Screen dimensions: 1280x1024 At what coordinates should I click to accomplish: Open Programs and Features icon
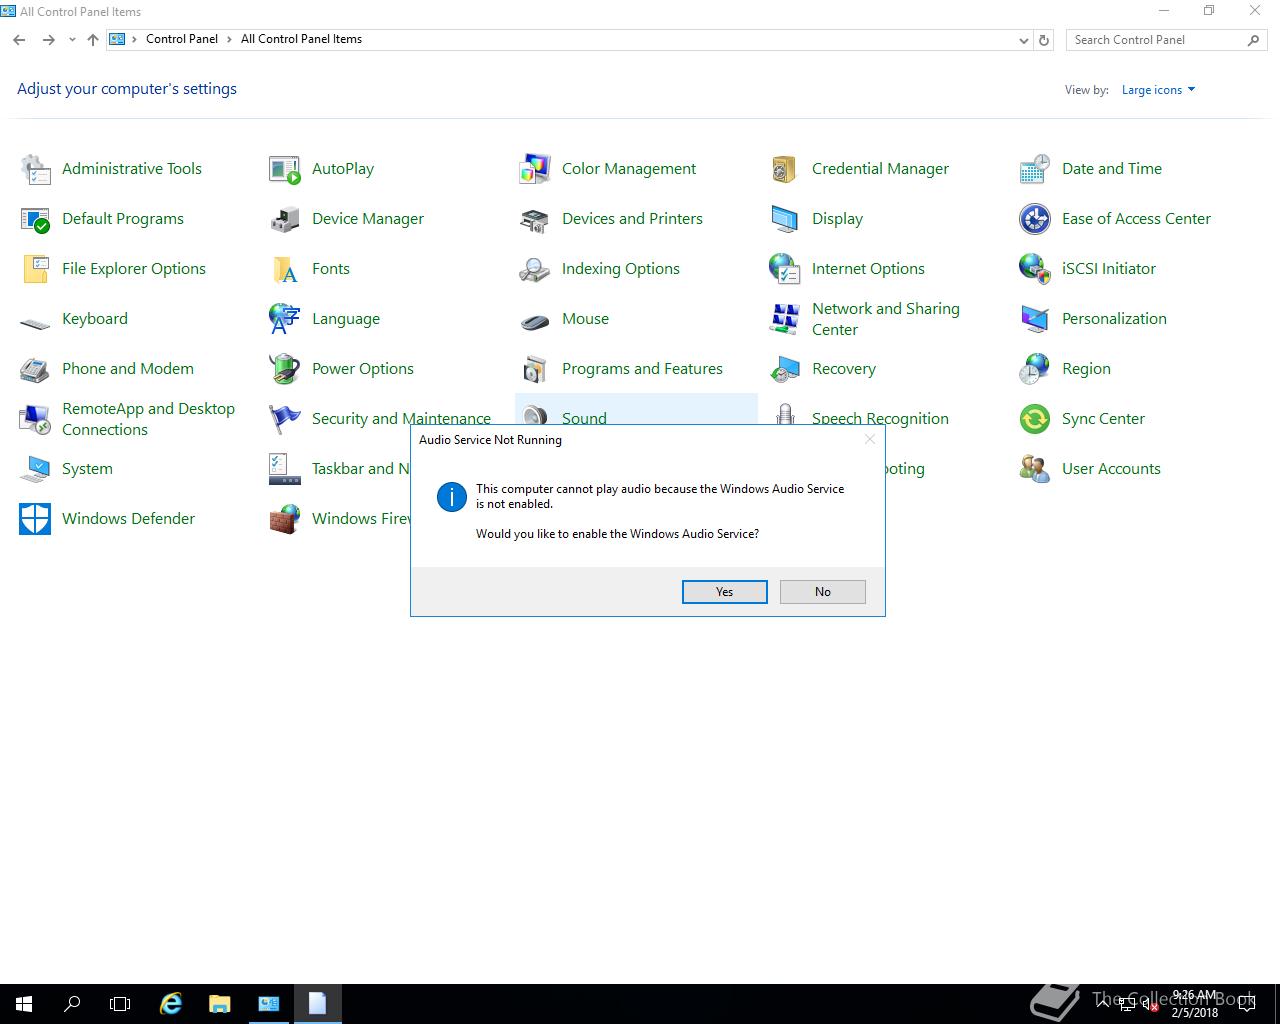pyautogui.click(x=535, y=369)
